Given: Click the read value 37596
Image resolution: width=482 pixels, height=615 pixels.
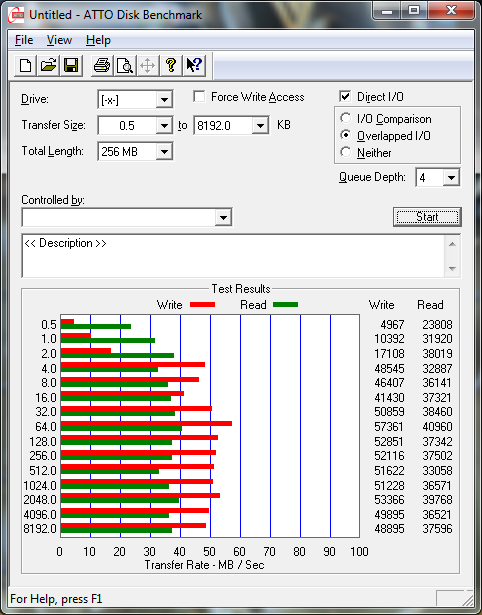Looking at the screenshot, I should [x=437, y=528].
